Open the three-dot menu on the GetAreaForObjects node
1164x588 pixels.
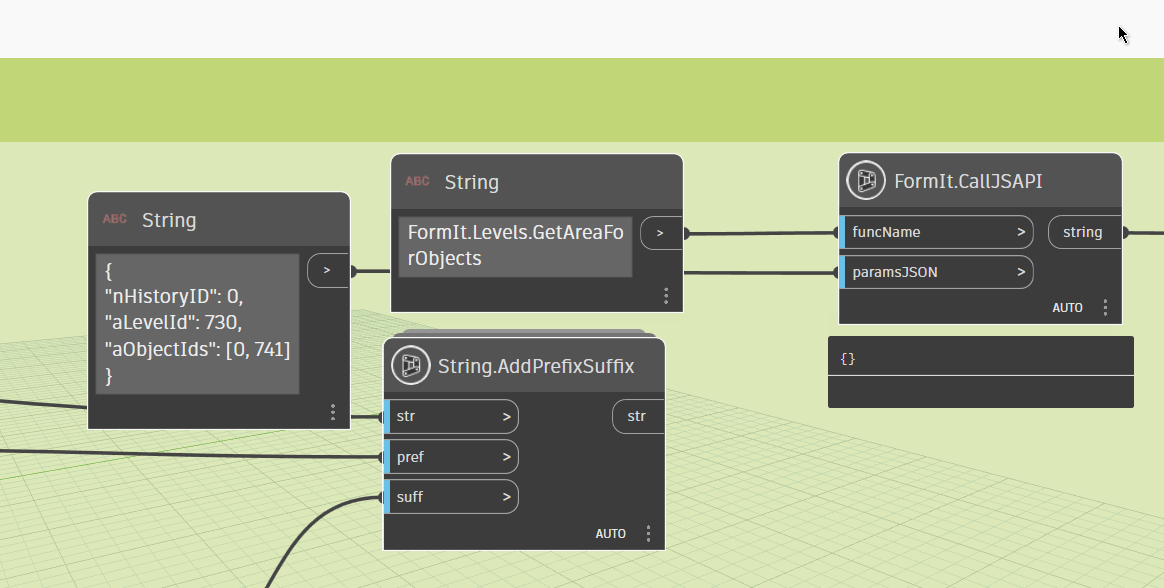click(x=666, y=295)
